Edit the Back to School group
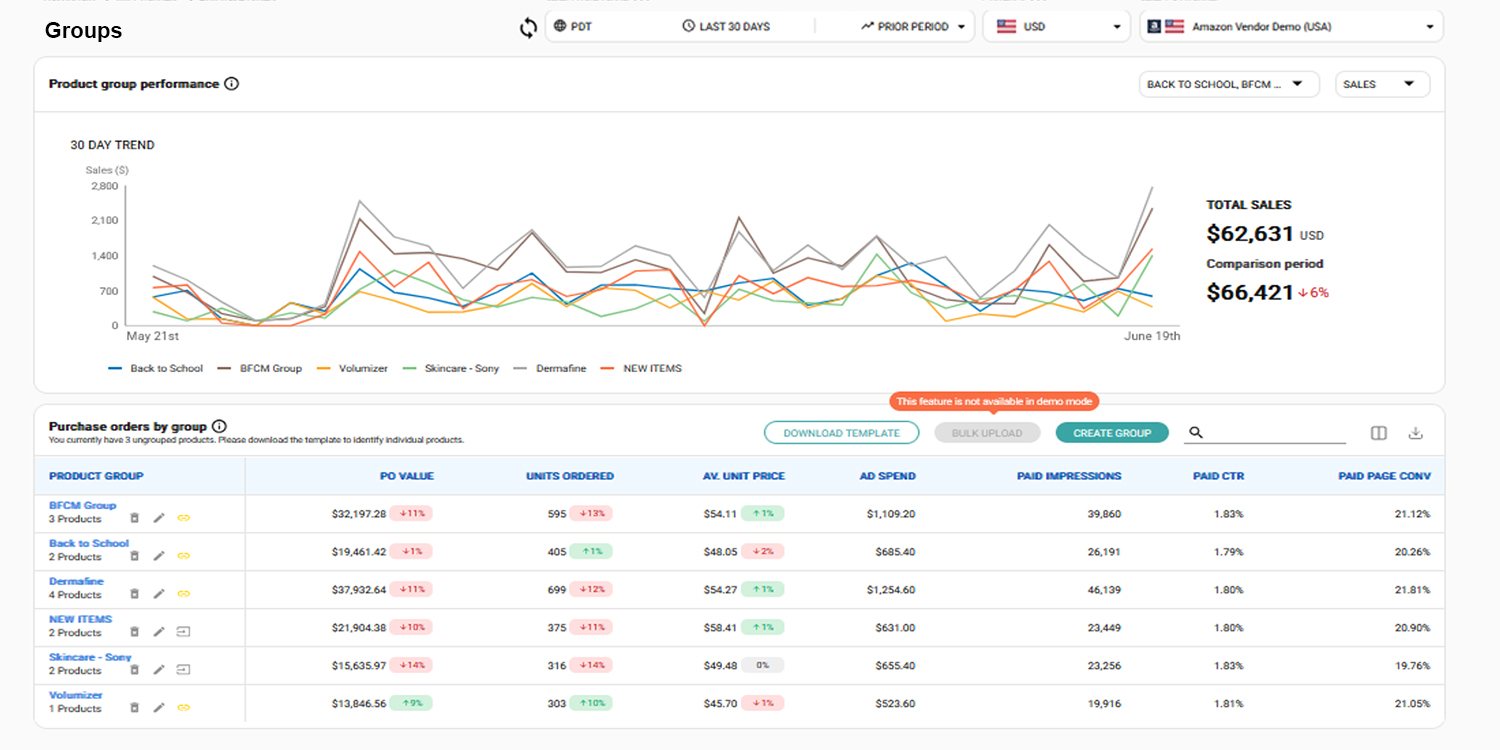The image size is (1500, 750). coord(159,556)
